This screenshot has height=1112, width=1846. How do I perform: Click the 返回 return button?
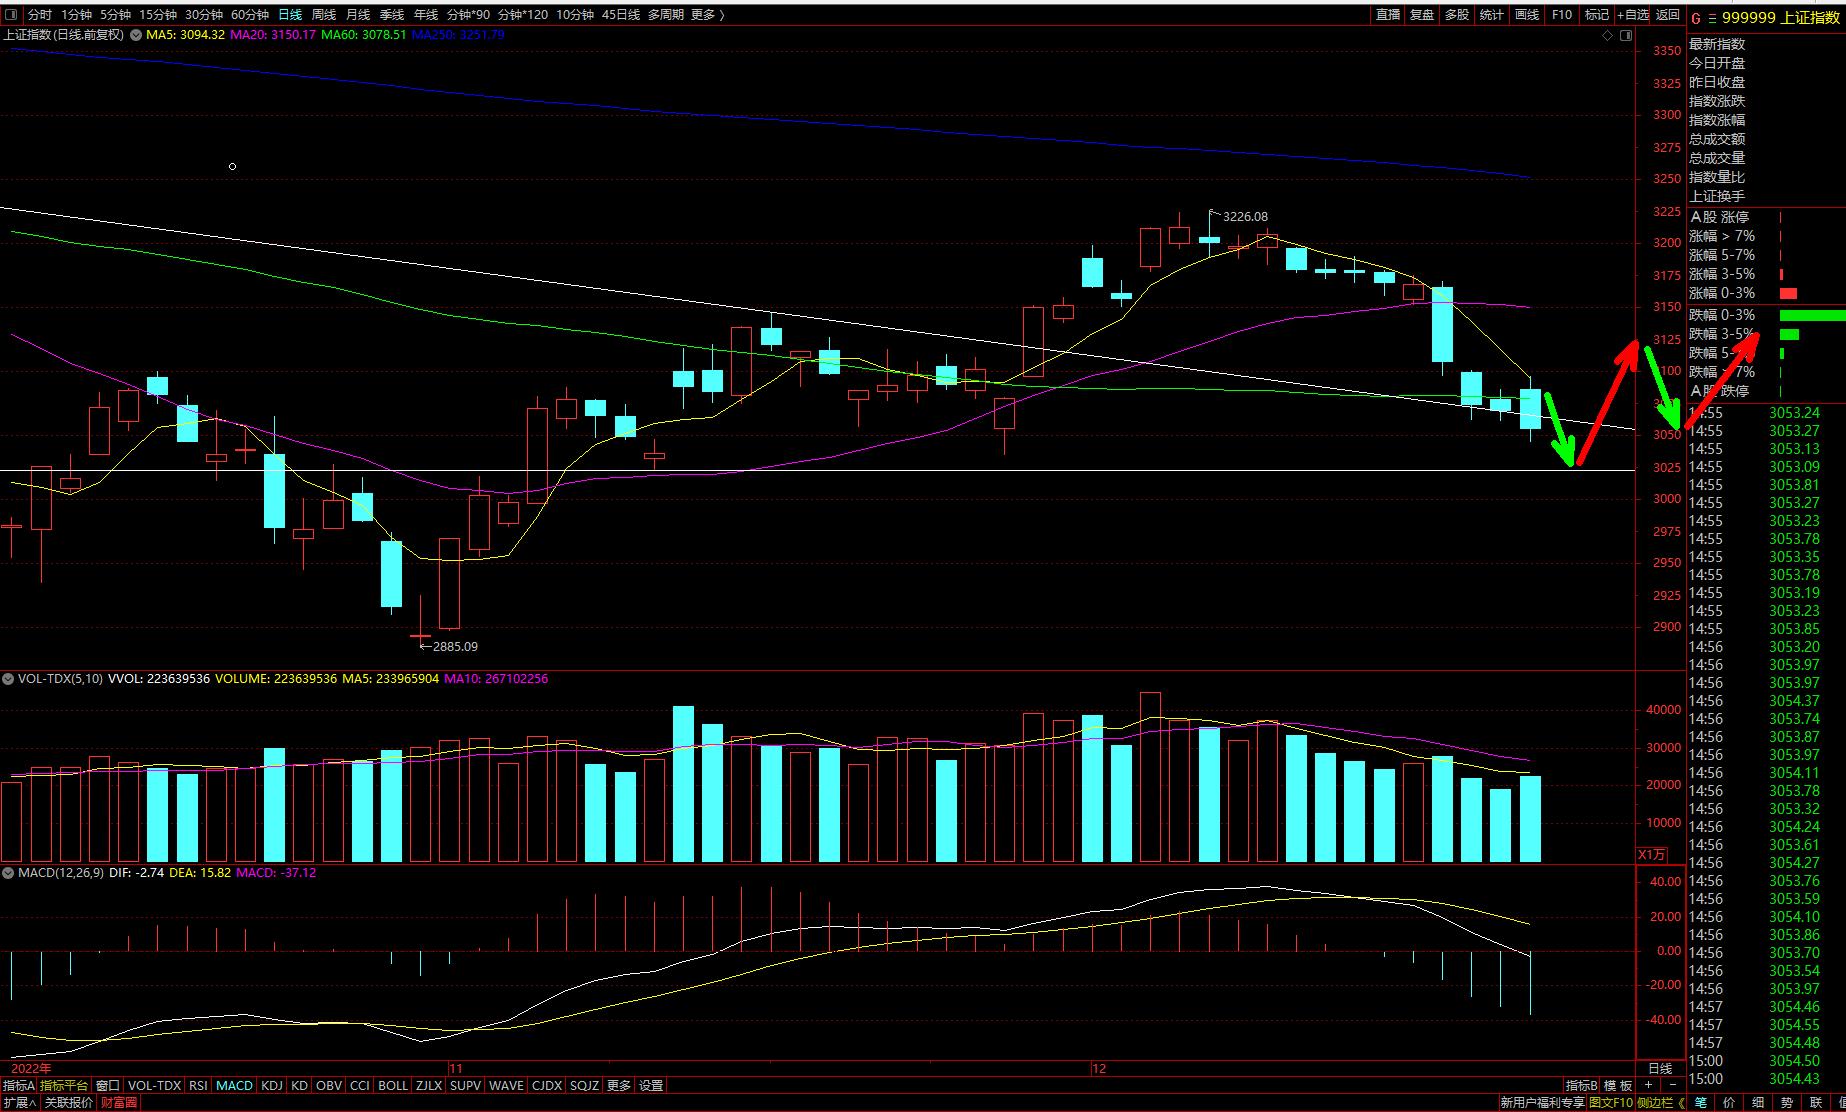[1668, 15]
